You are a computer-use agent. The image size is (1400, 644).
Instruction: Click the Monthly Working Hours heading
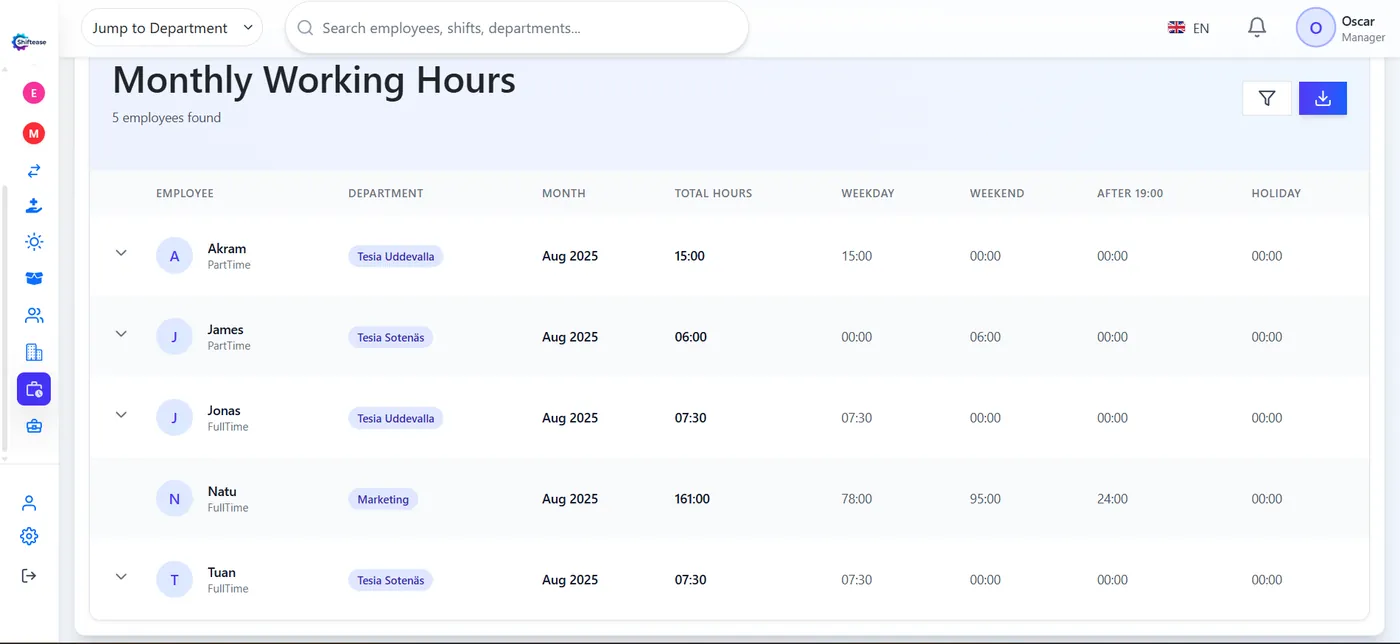coord(314,80)
